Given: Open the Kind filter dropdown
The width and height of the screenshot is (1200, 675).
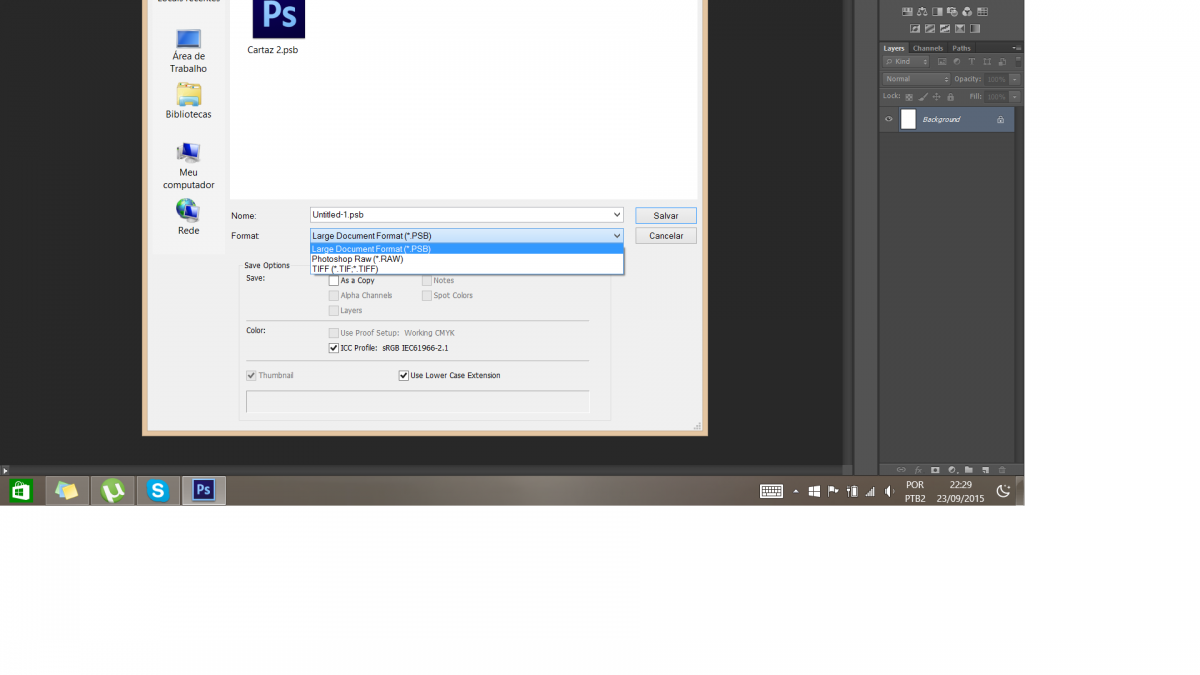Looking at the screenshot, I should tap(906, 62).
